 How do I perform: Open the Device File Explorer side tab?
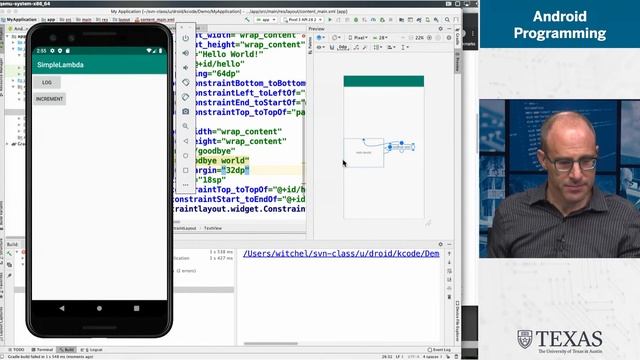[x=458, y=321]
